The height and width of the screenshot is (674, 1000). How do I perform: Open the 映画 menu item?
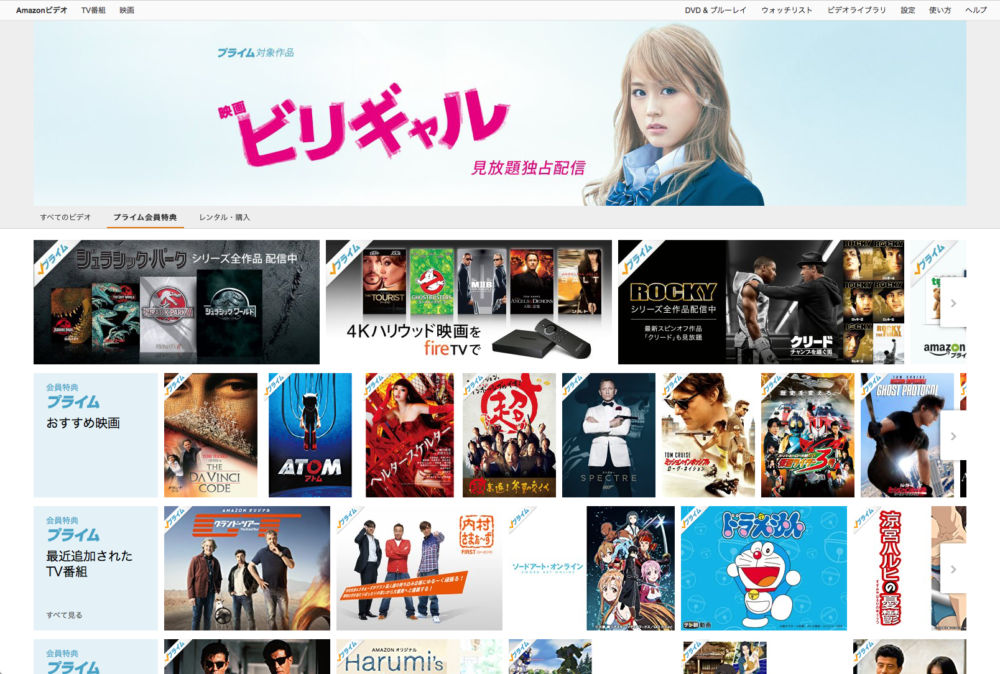pyautogui.click(x=127, y=10)
